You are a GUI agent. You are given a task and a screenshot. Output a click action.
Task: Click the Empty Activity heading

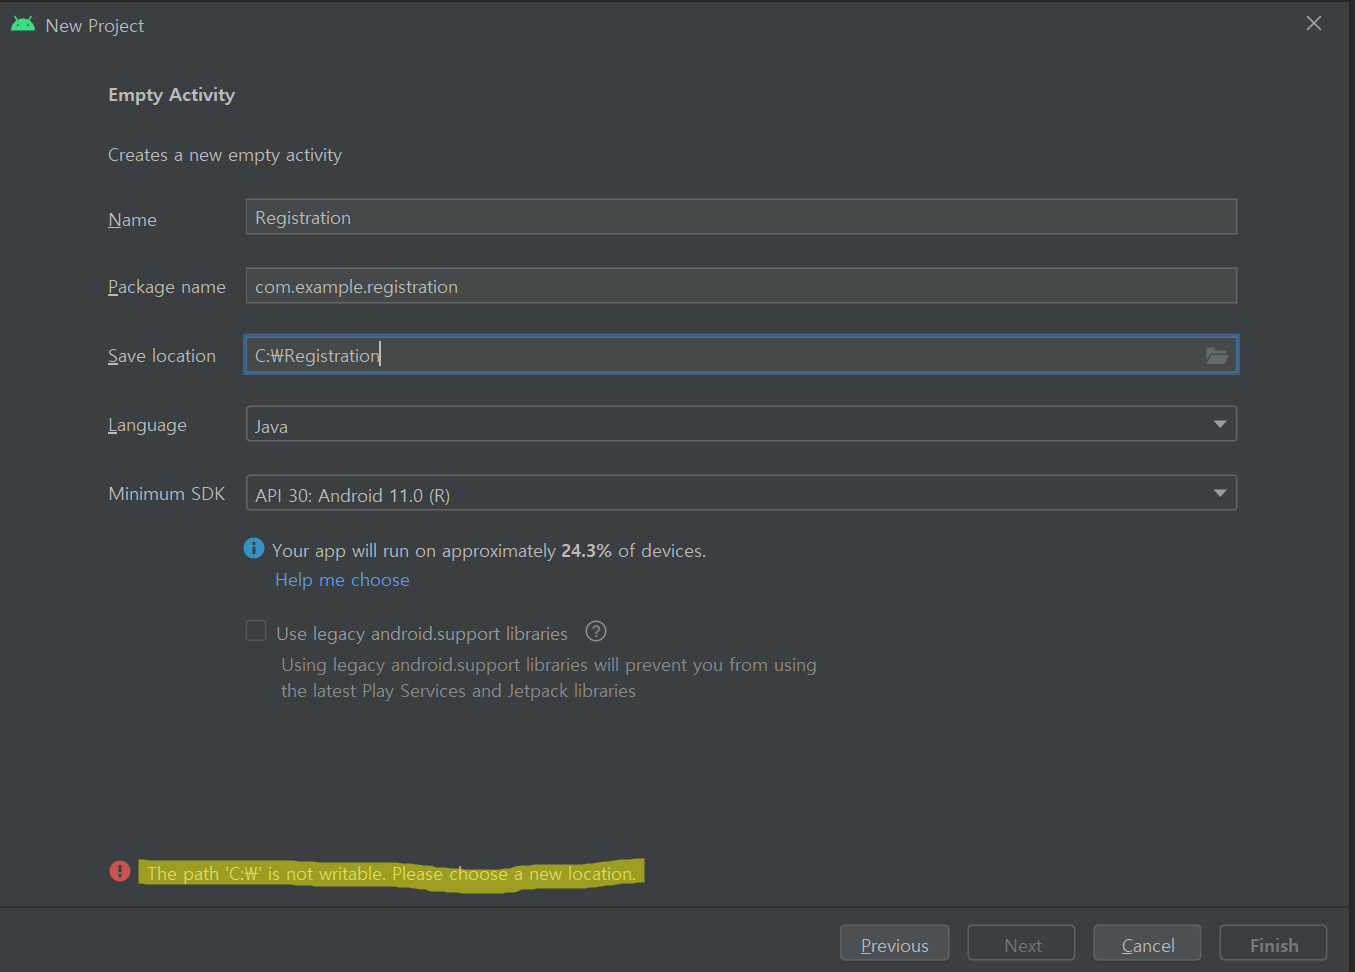[171, 95]
